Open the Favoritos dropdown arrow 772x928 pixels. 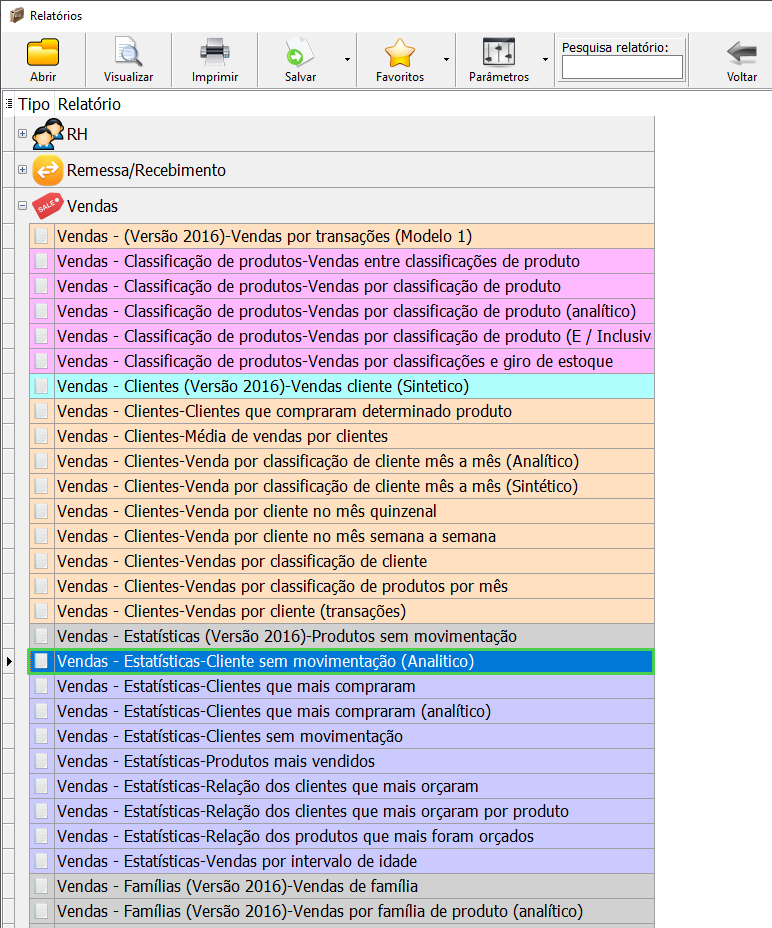(446, 59)
